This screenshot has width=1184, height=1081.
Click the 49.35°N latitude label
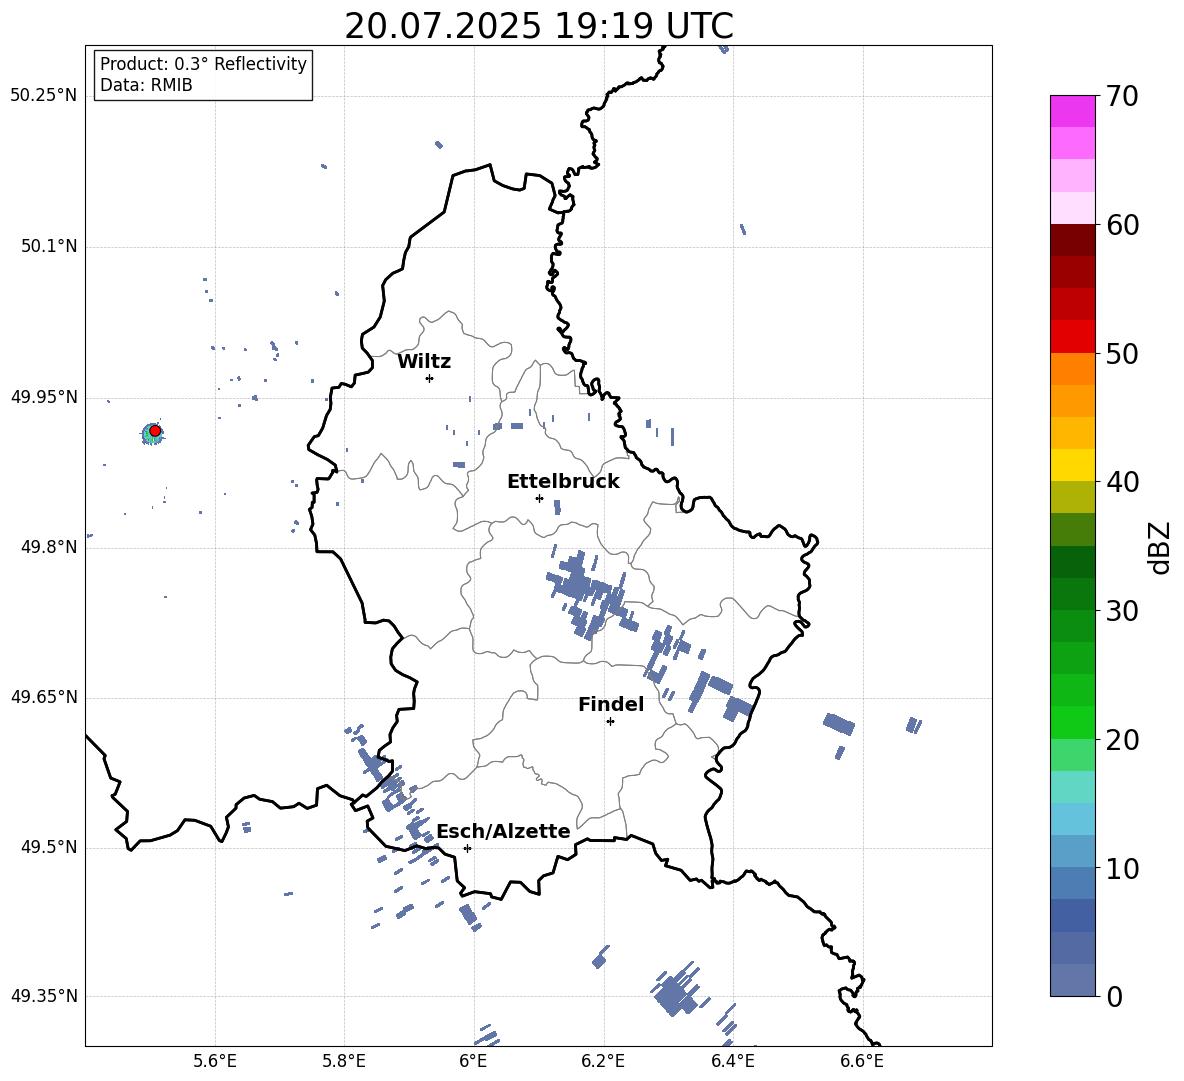pos(44,996)
